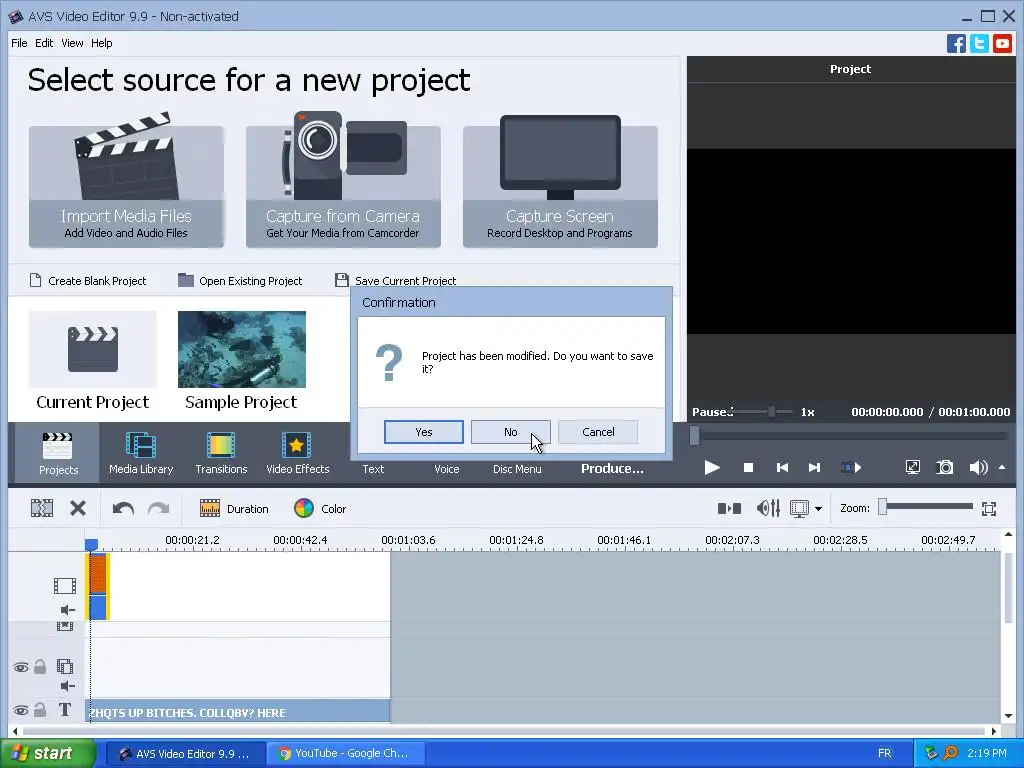1024x768 pixels.
Task: Open the View menu
Action: (x=72, y=43)
